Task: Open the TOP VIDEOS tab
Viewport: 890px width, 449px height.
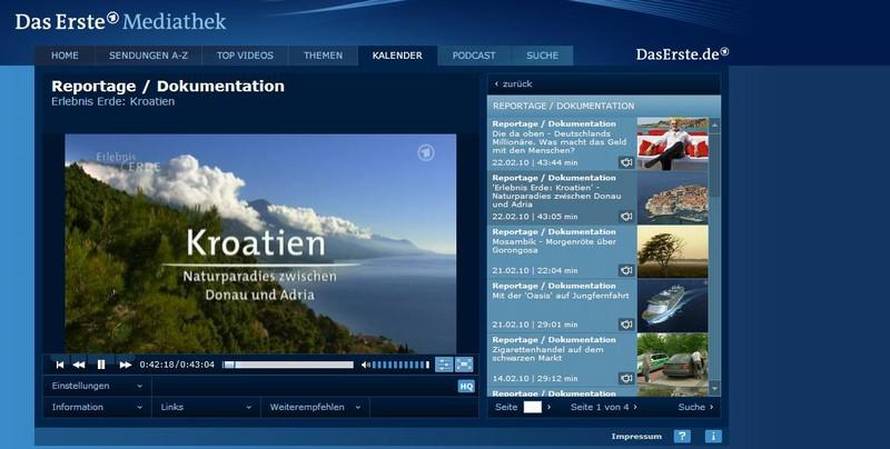Action: (245, 56)
